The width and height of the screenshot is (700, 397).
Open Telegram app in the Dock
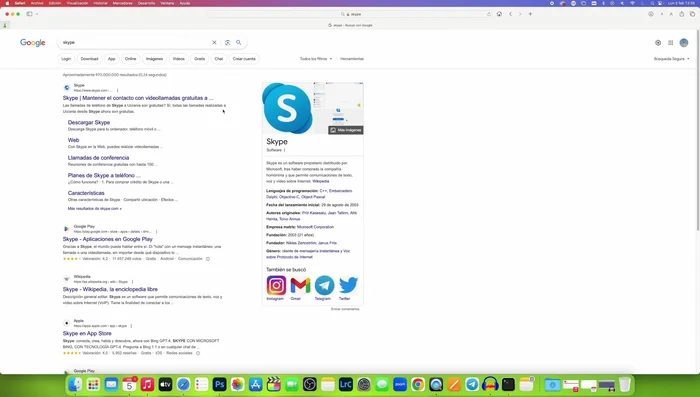(472, 384)
